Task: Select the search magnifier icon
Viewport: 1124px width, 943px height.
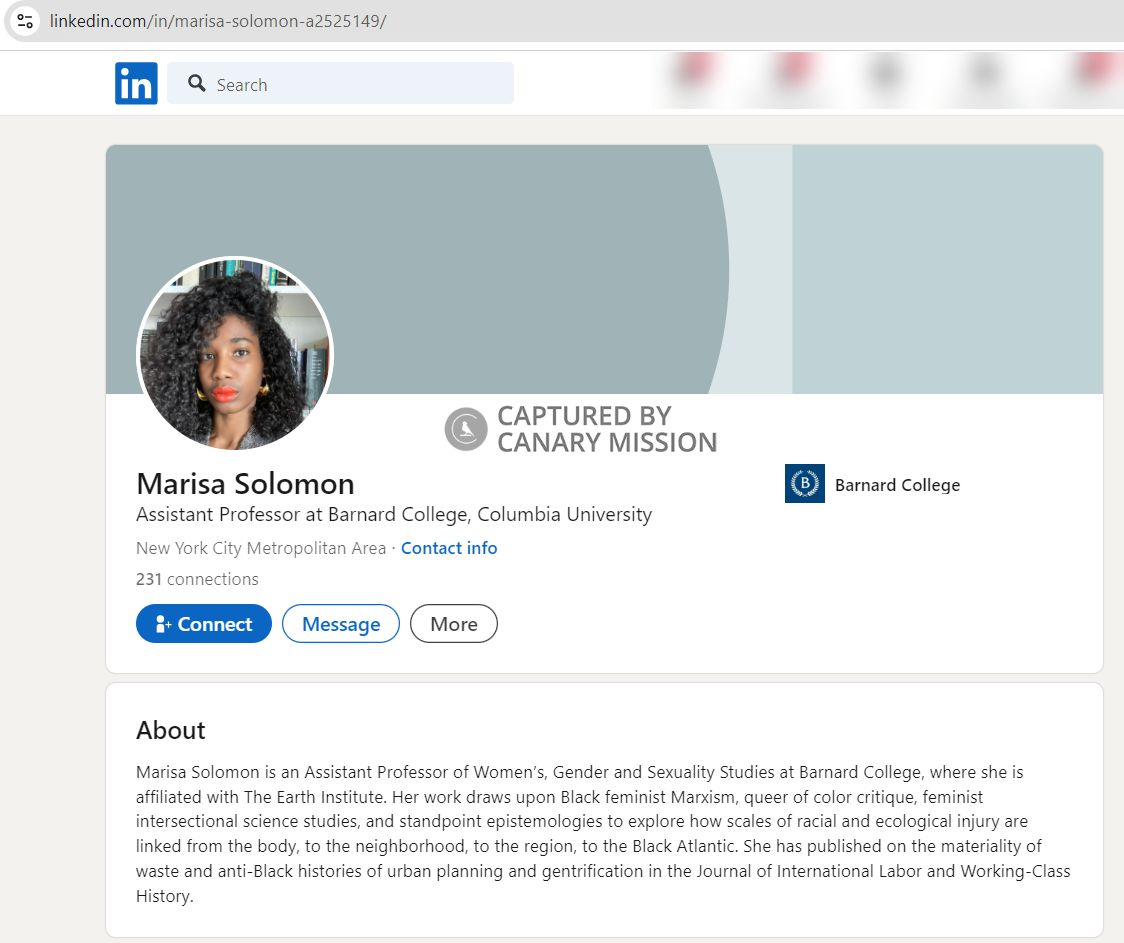Action: tap(198, 84)
